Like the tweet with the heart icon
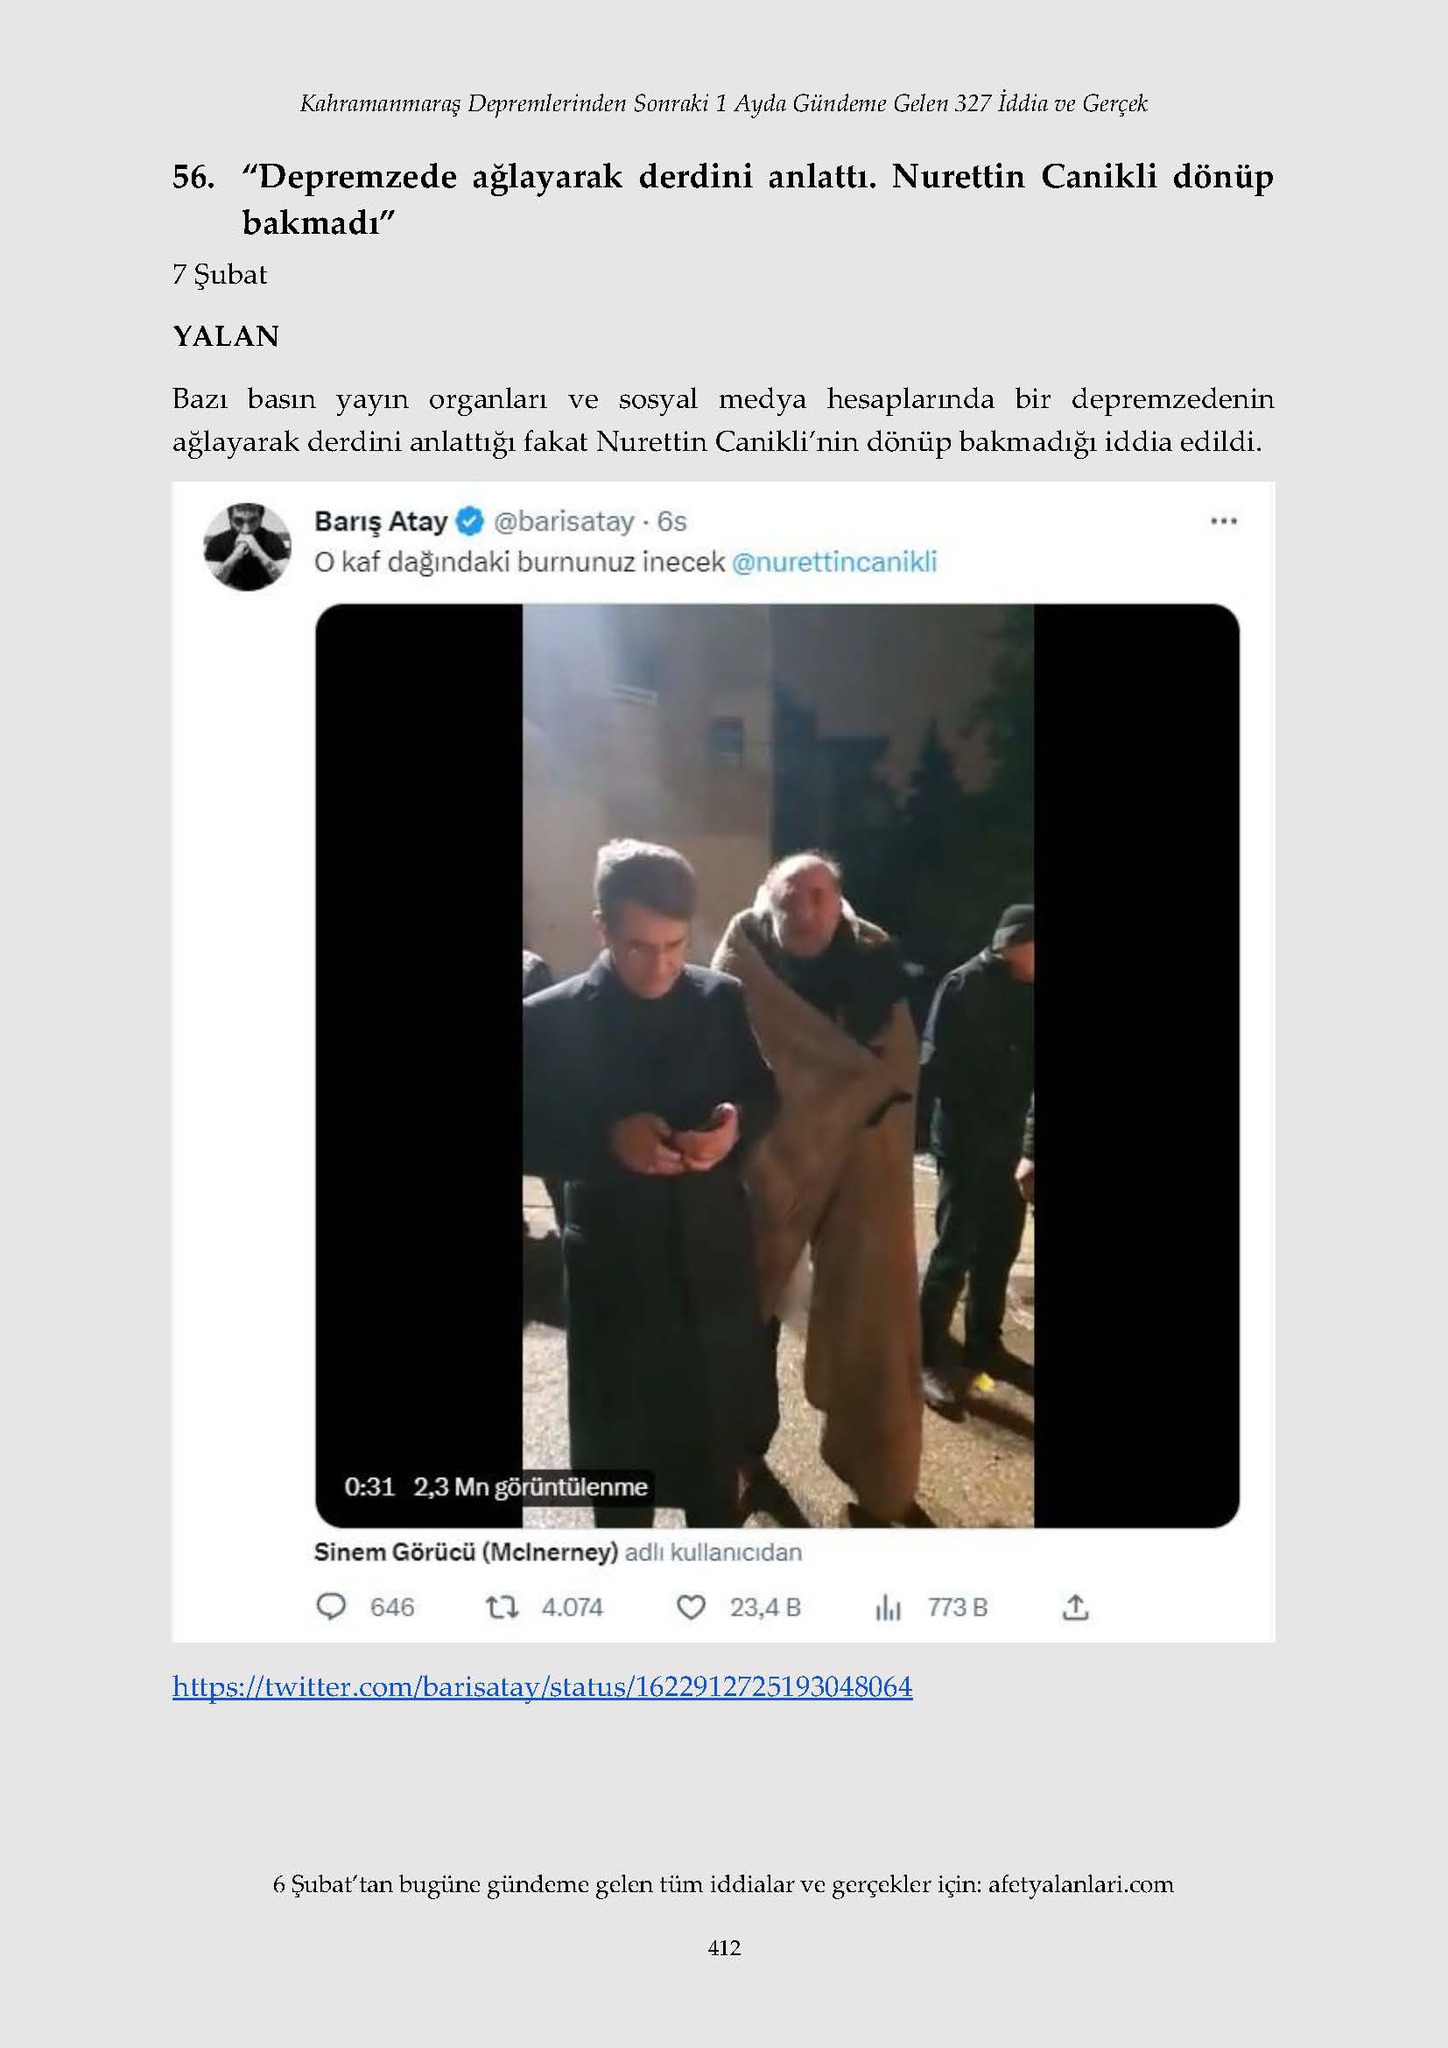 691,1607
